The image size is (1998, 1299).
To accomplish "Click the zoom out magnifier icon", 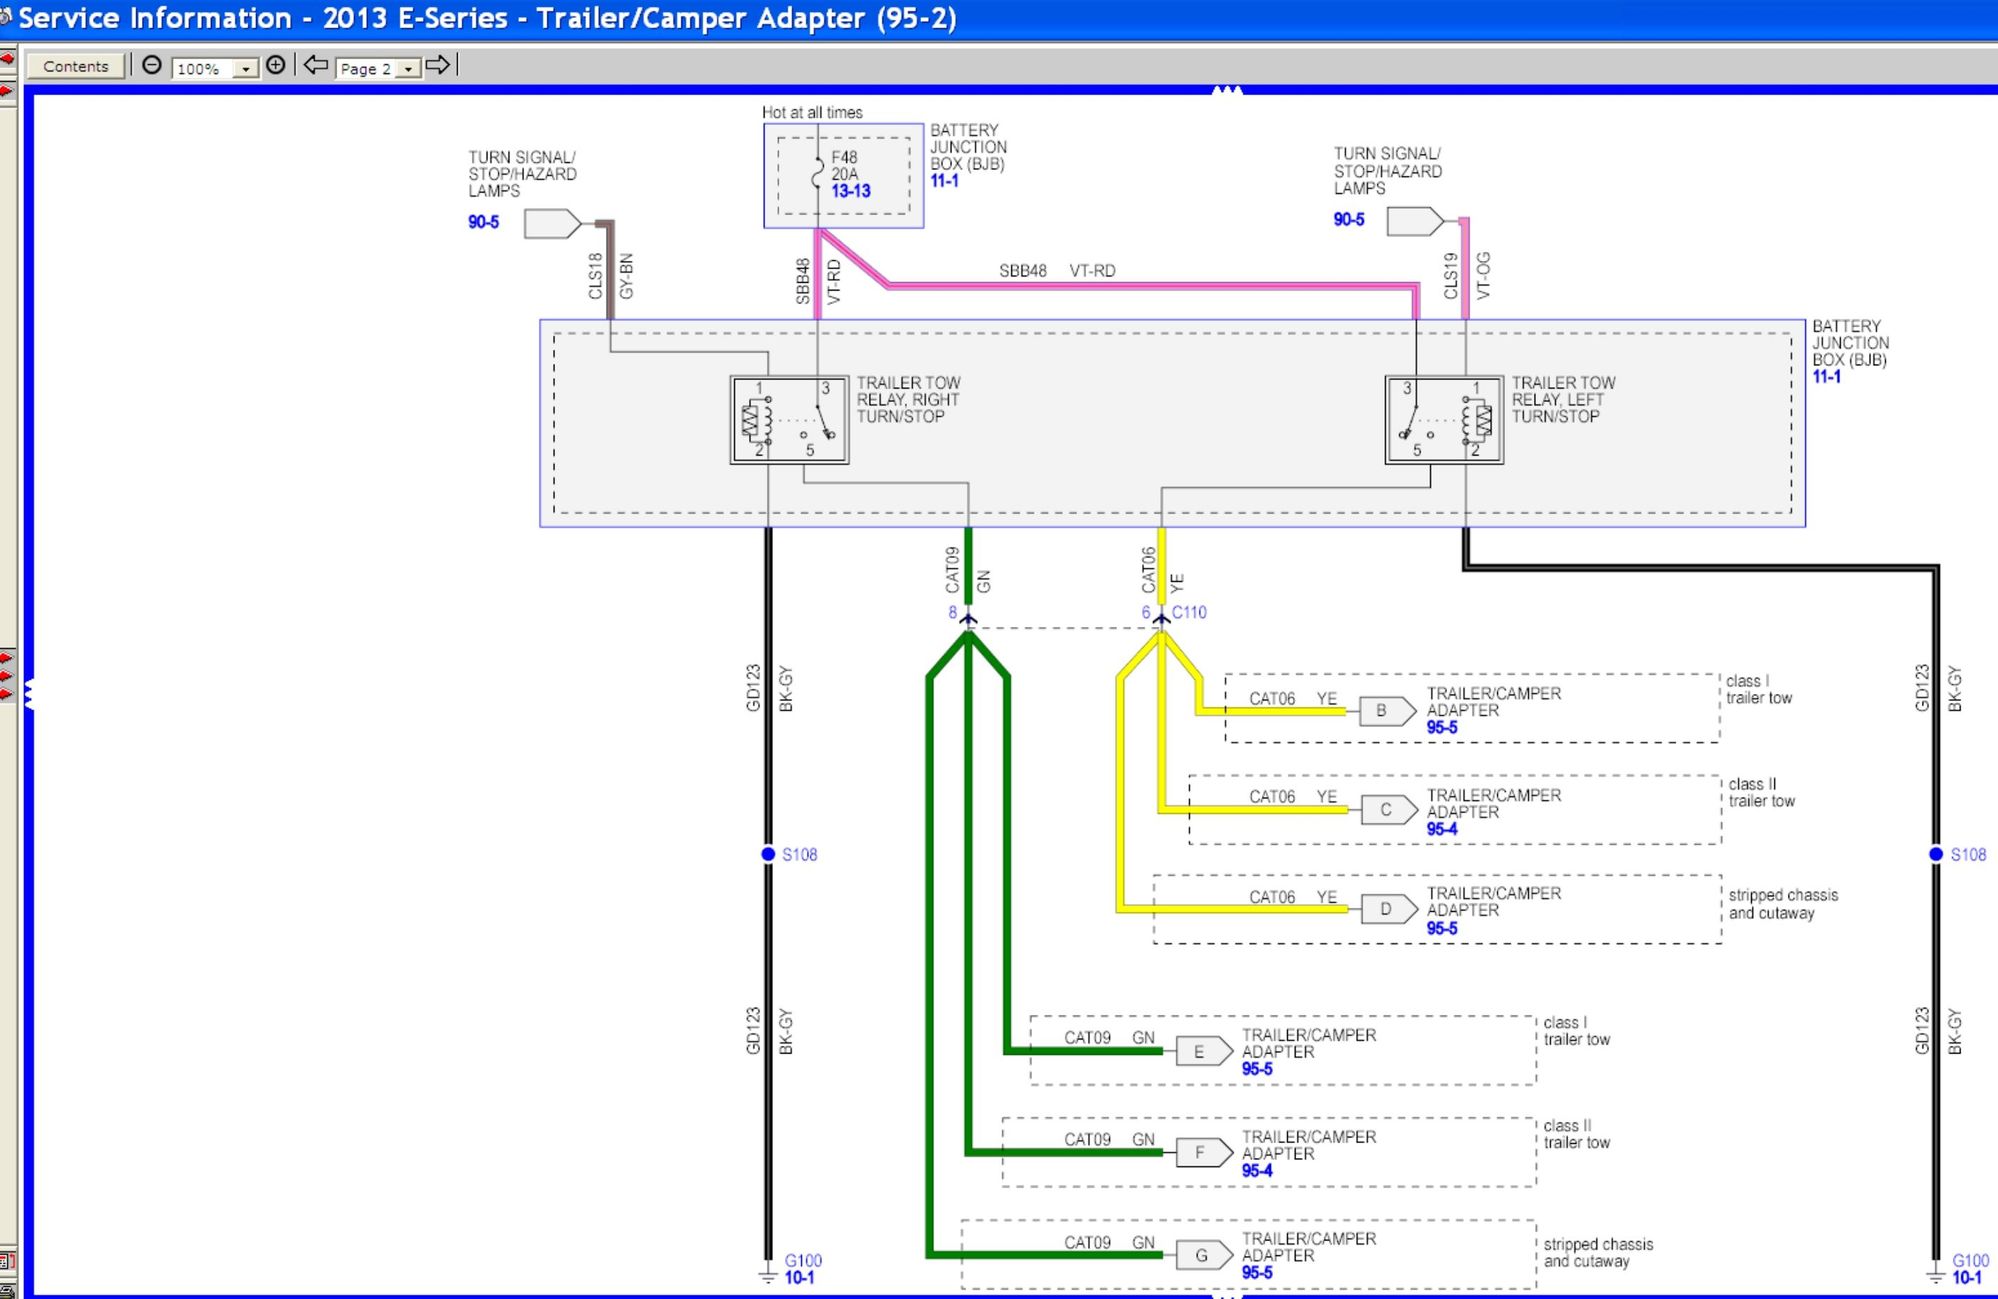I will pyautogui.click(x=152, y=66).
